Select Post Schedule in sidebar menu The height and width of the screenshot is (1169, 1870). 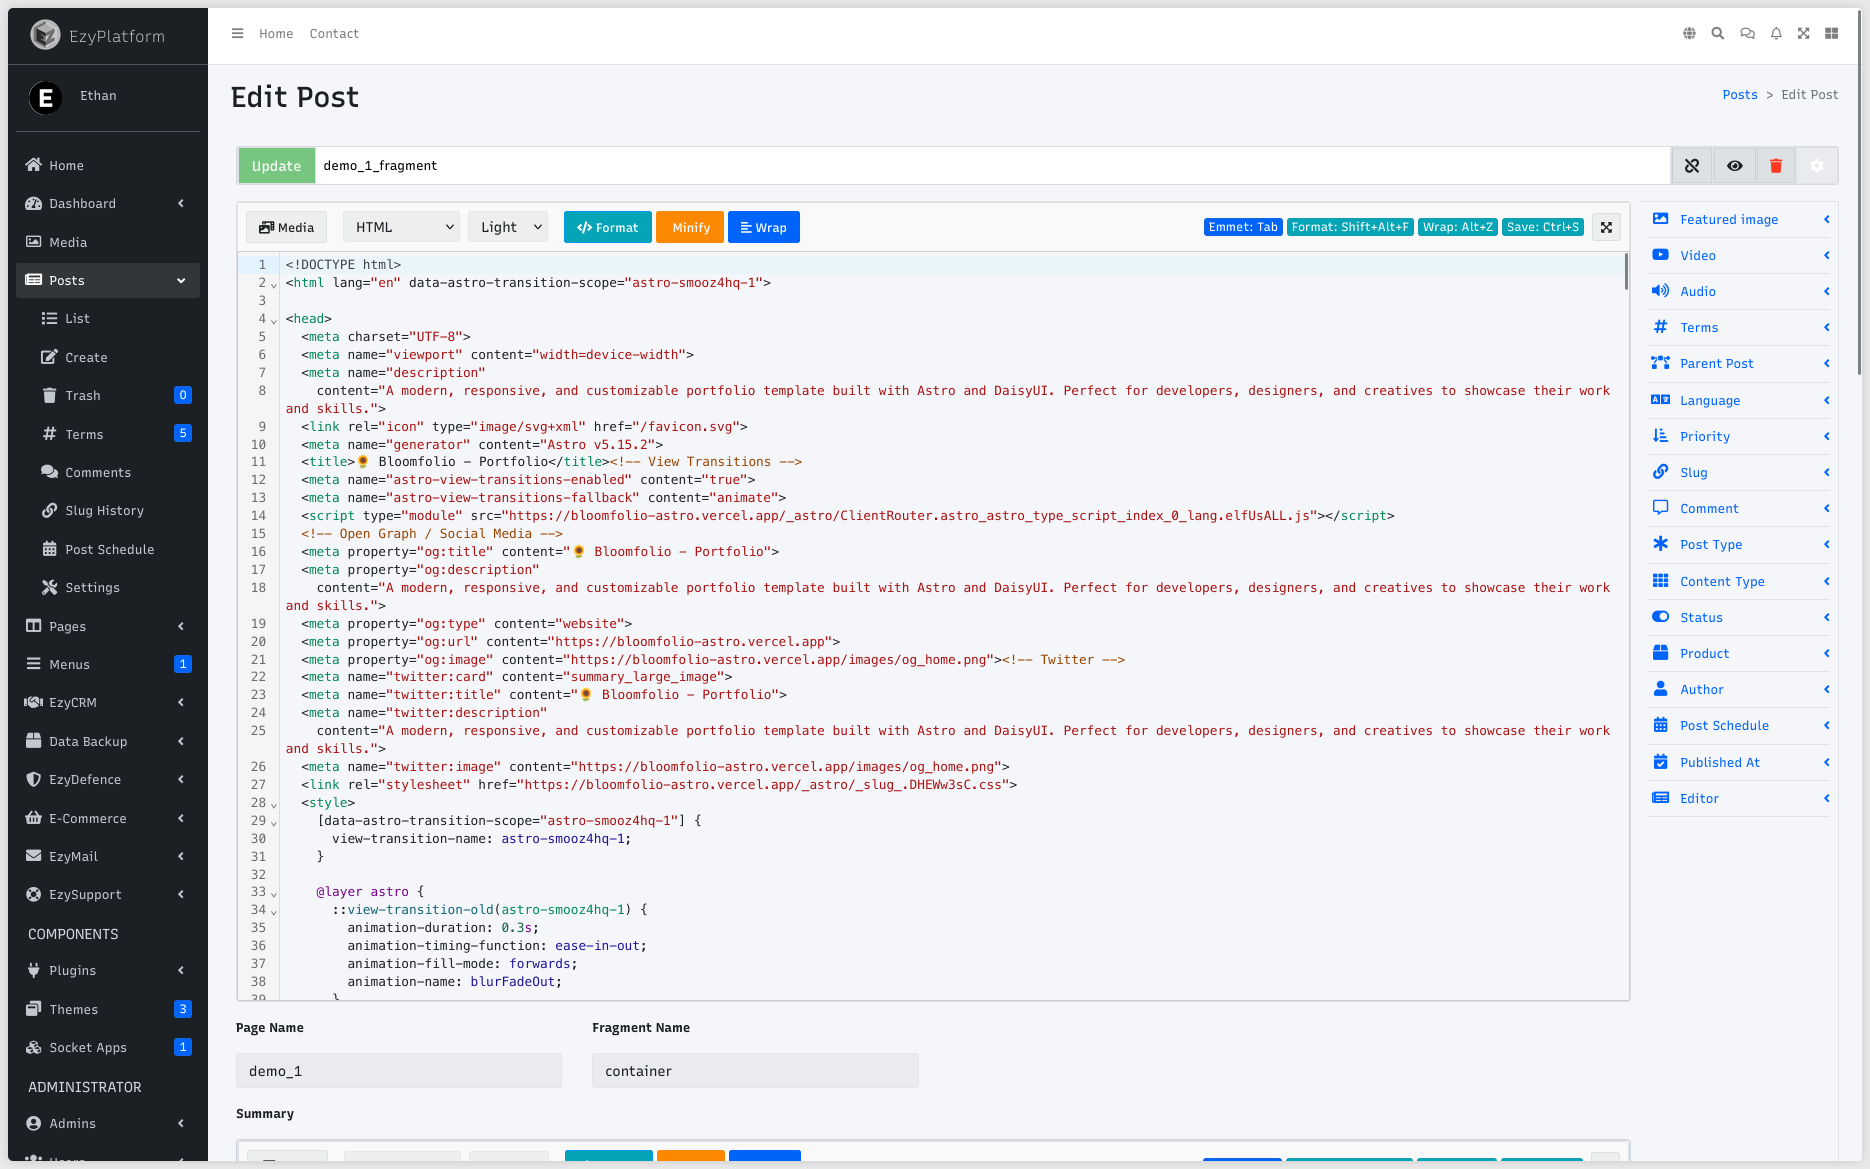tap(109, 550)
